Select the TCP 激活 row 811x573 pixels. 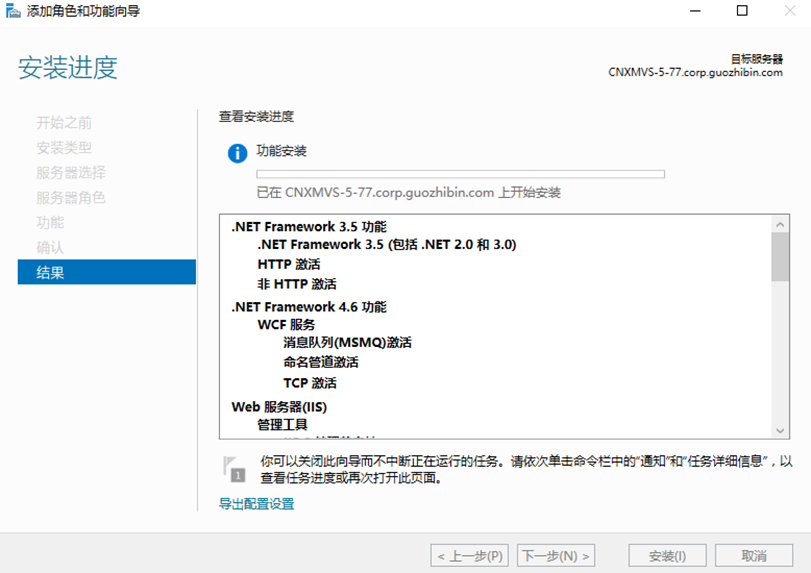(310, 383)
